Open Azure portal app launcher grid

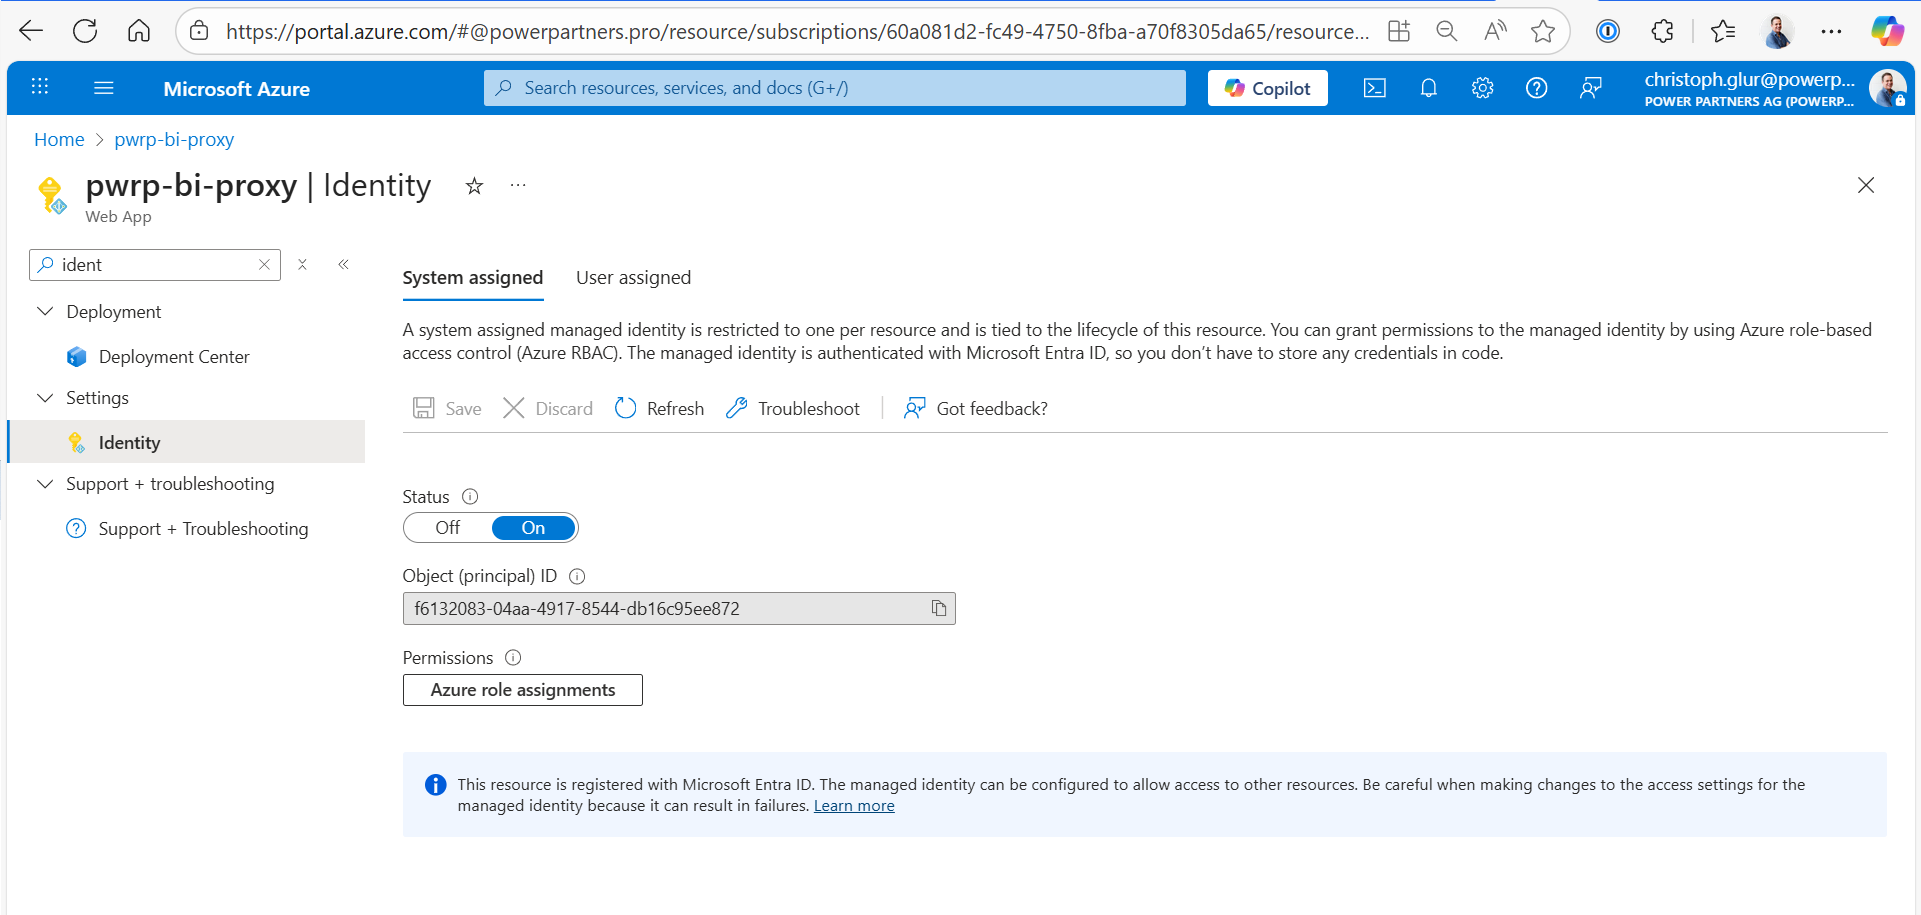click(x=40, y=87)
